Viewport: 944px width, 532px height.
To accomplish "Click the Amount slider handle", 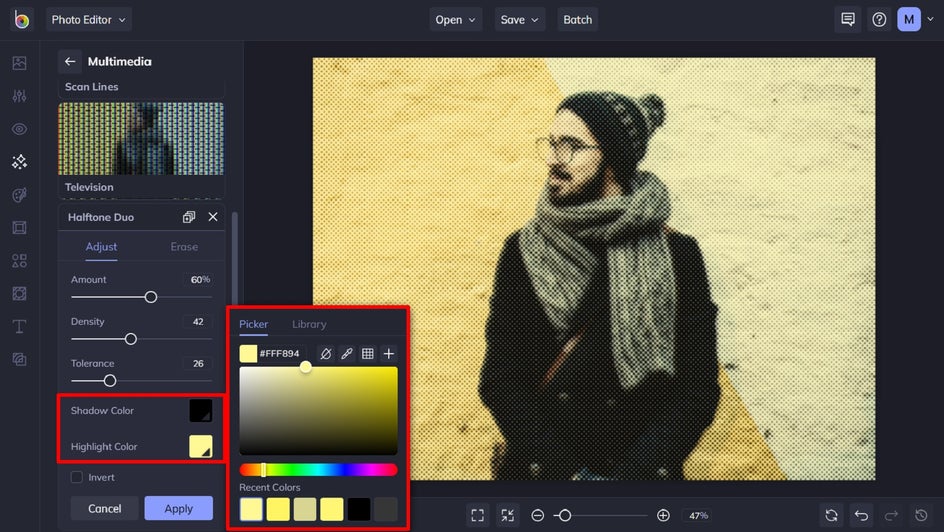I will point(151,297).
